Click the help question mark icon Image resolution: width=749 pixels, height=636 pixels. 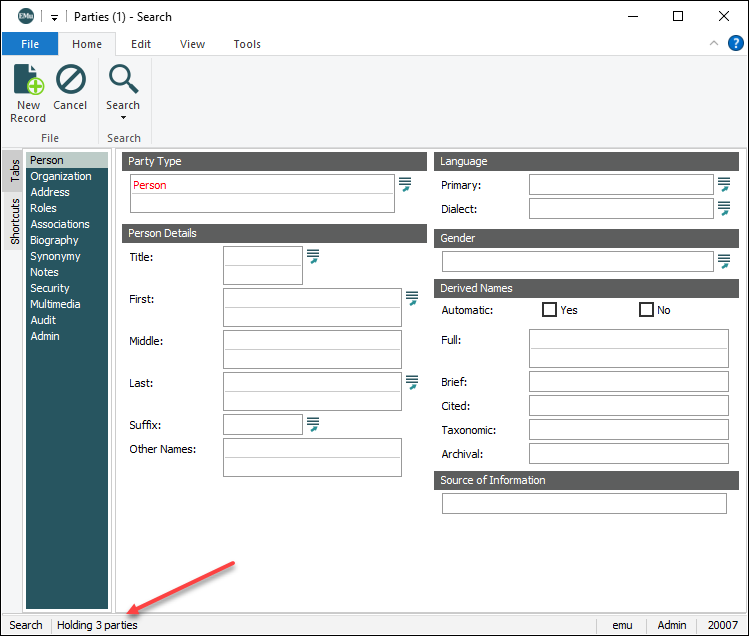[x=736, y=43]
